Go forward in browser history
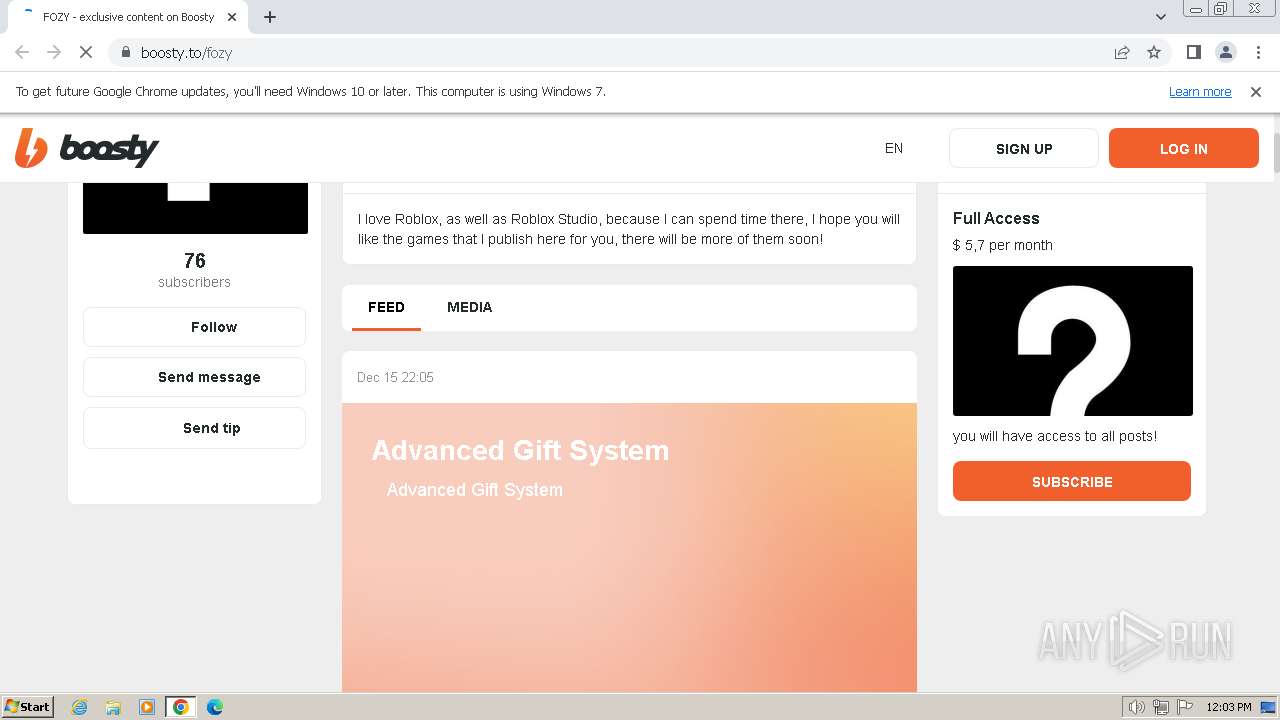 click(54, 52)
